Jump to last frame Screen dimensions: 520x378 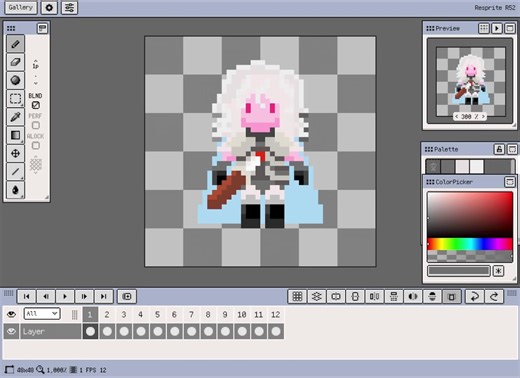pyautogui.click(x=104, y=296)
